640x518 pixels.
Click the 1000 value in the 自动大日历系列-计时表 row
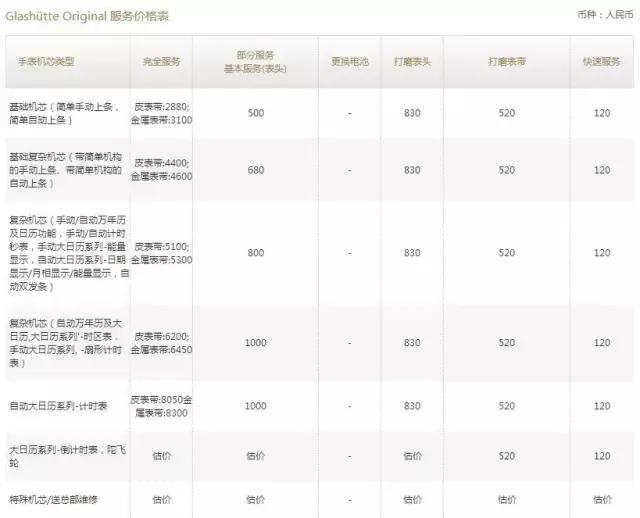(x=256, y=406)
